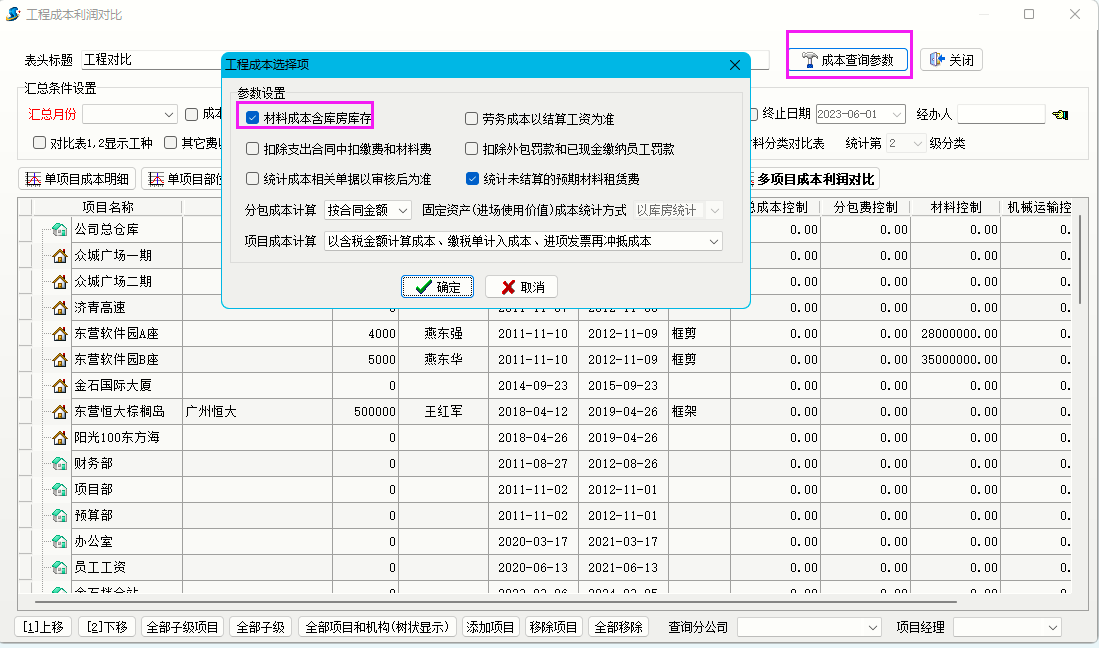Click the 材料控制 column header
Image resolution: width=1099 pixels, height=648 pixels.
click(955, 207)
